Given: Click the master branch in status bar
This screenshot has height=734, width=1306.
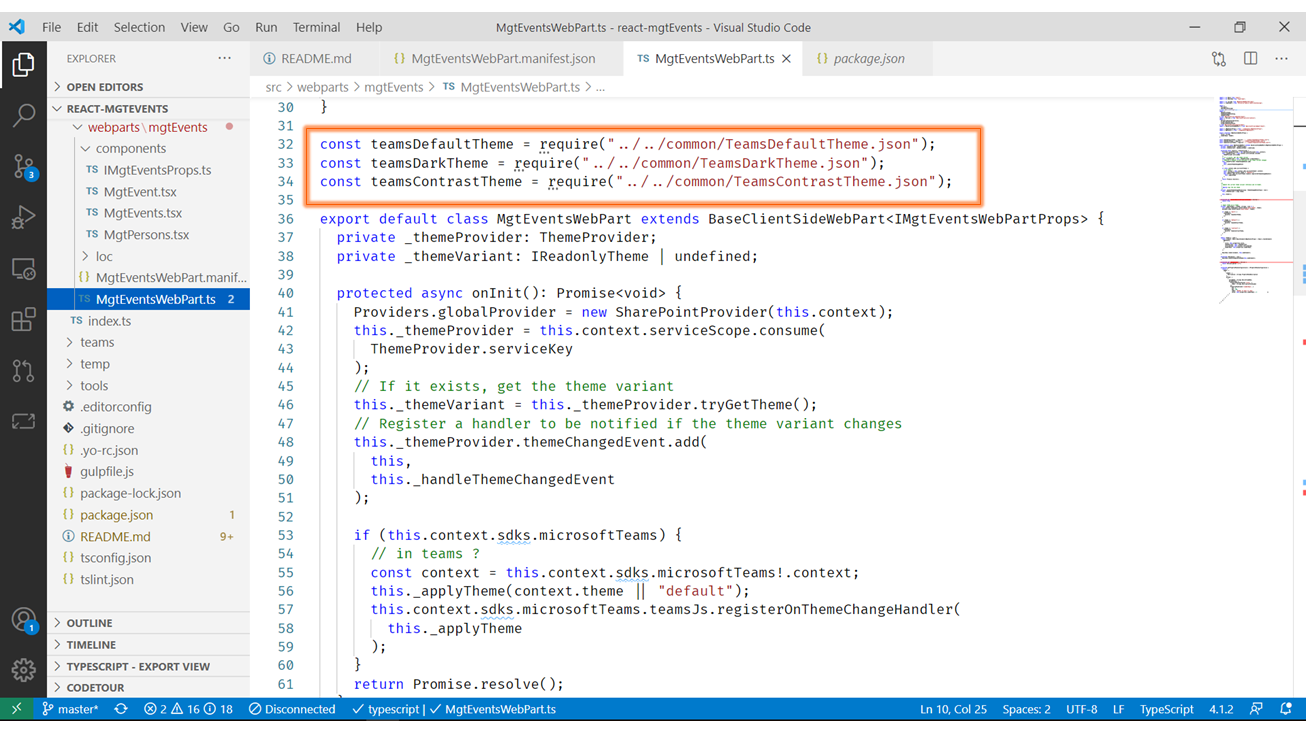Looking at the screenshot, I should (x=70, y=709).
